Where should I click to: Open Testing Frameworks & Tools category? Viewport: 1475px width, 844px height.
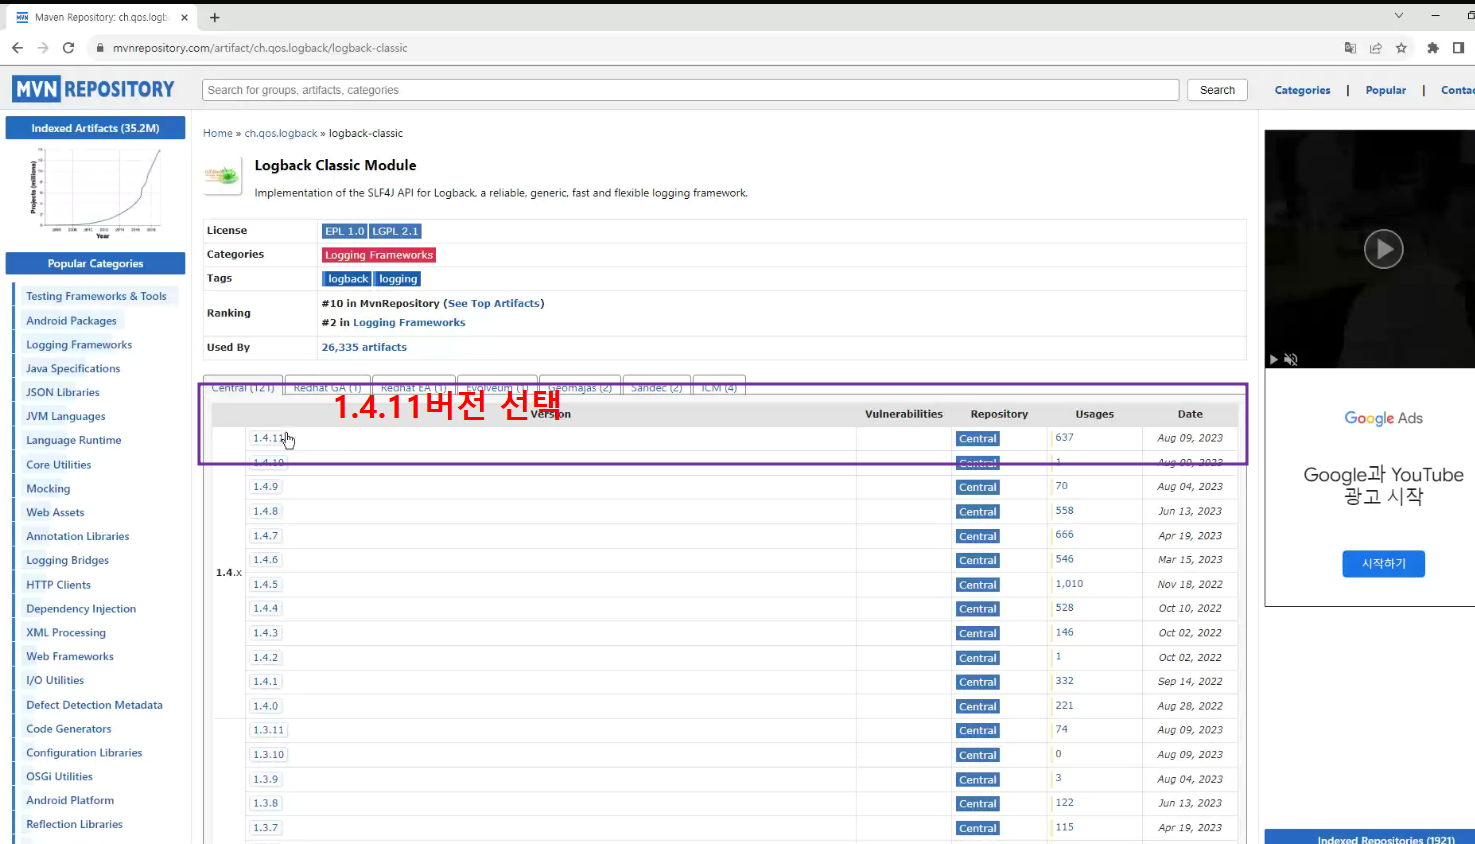[x=96, y=296]
